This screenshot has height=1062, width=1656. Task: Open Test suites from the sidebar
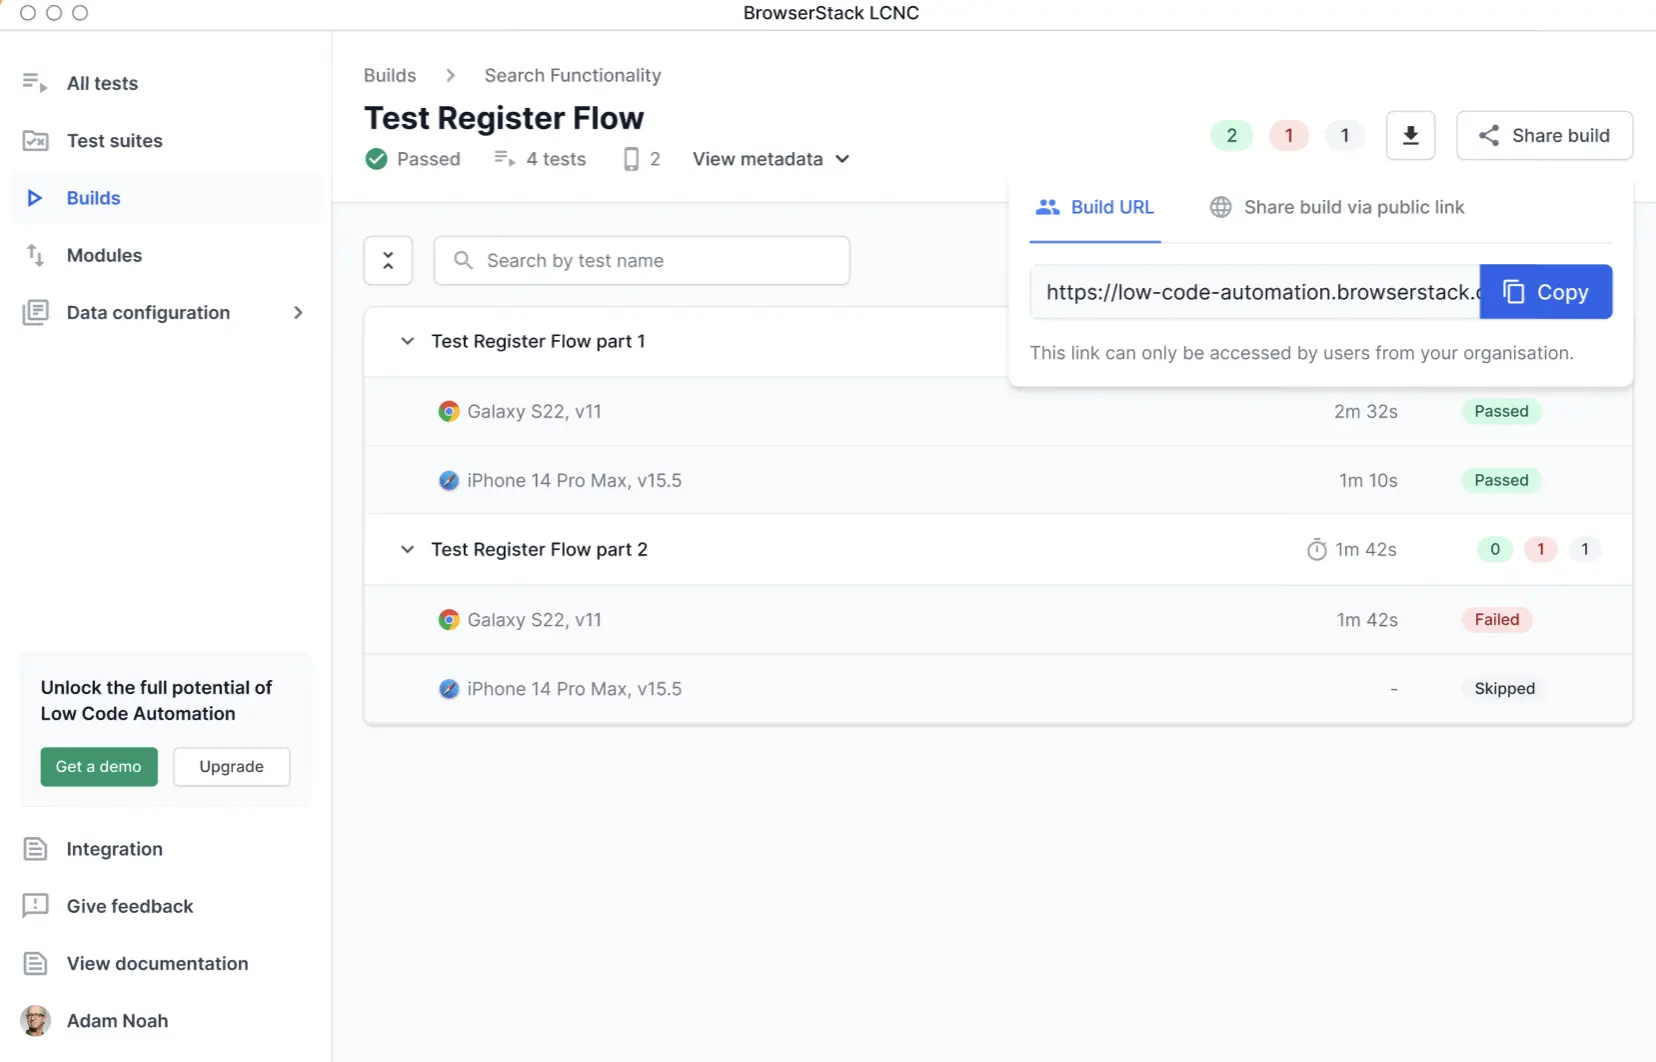[x=114, y=141]
